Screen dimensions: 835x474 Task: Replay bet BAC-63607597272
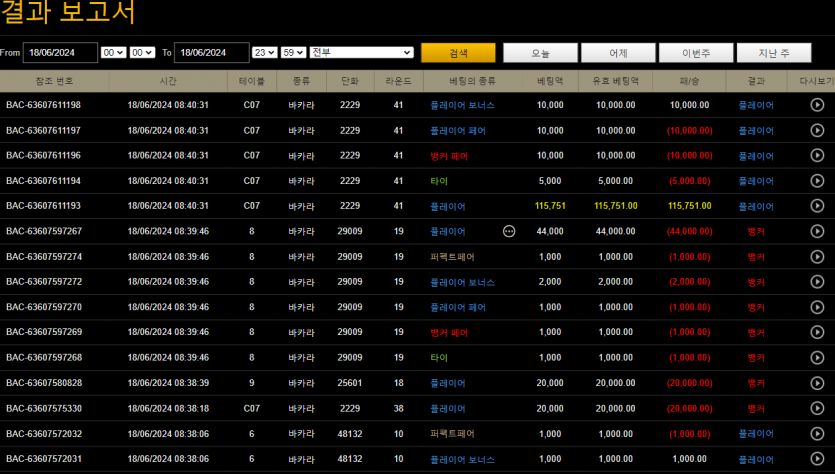817,282
